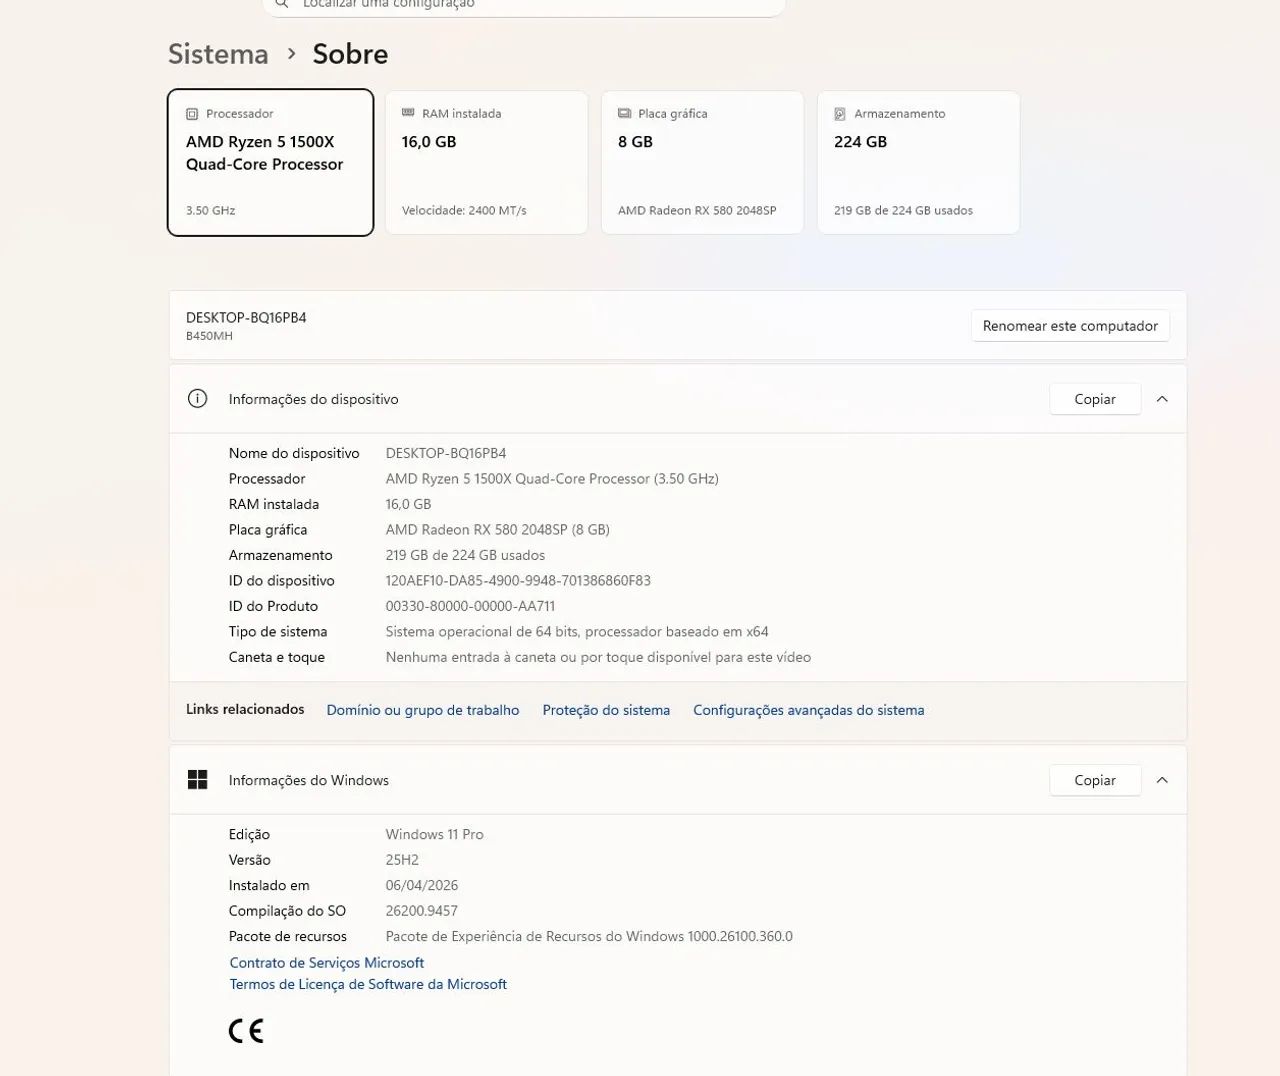Select the 8 GB Placa gráfica card
The width and height of the screenshot is (1280, 1076).
pos(703,163)
